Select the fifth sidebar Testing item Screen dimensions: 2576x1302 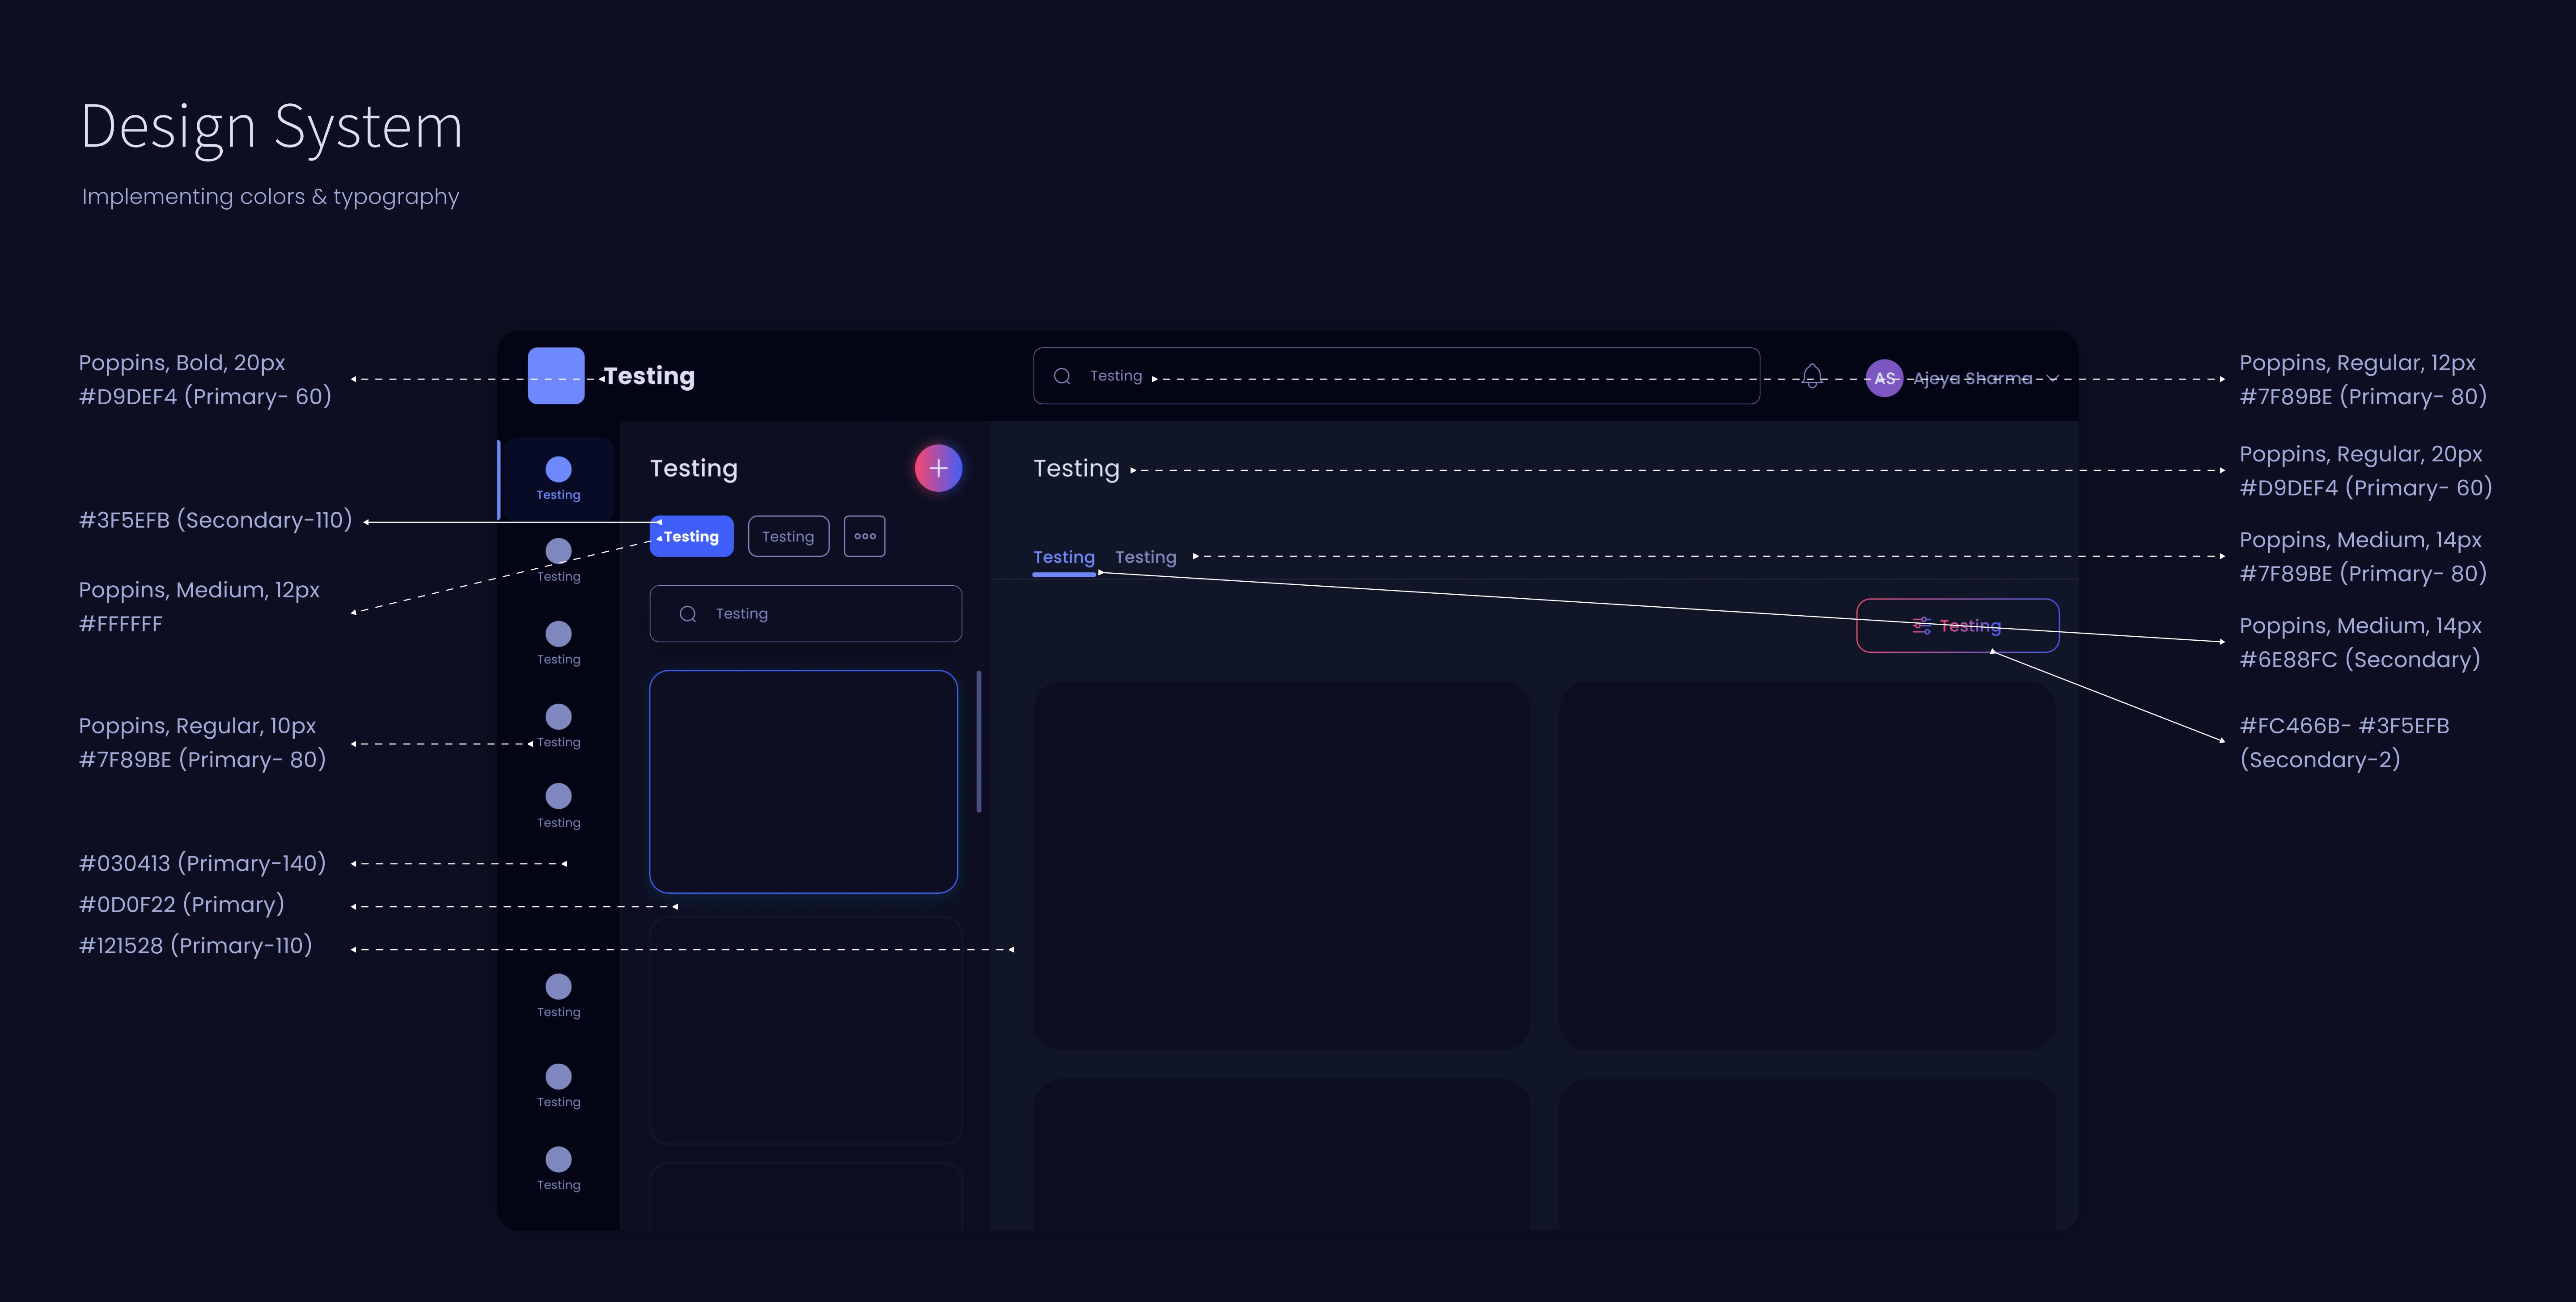click(558, 807)
